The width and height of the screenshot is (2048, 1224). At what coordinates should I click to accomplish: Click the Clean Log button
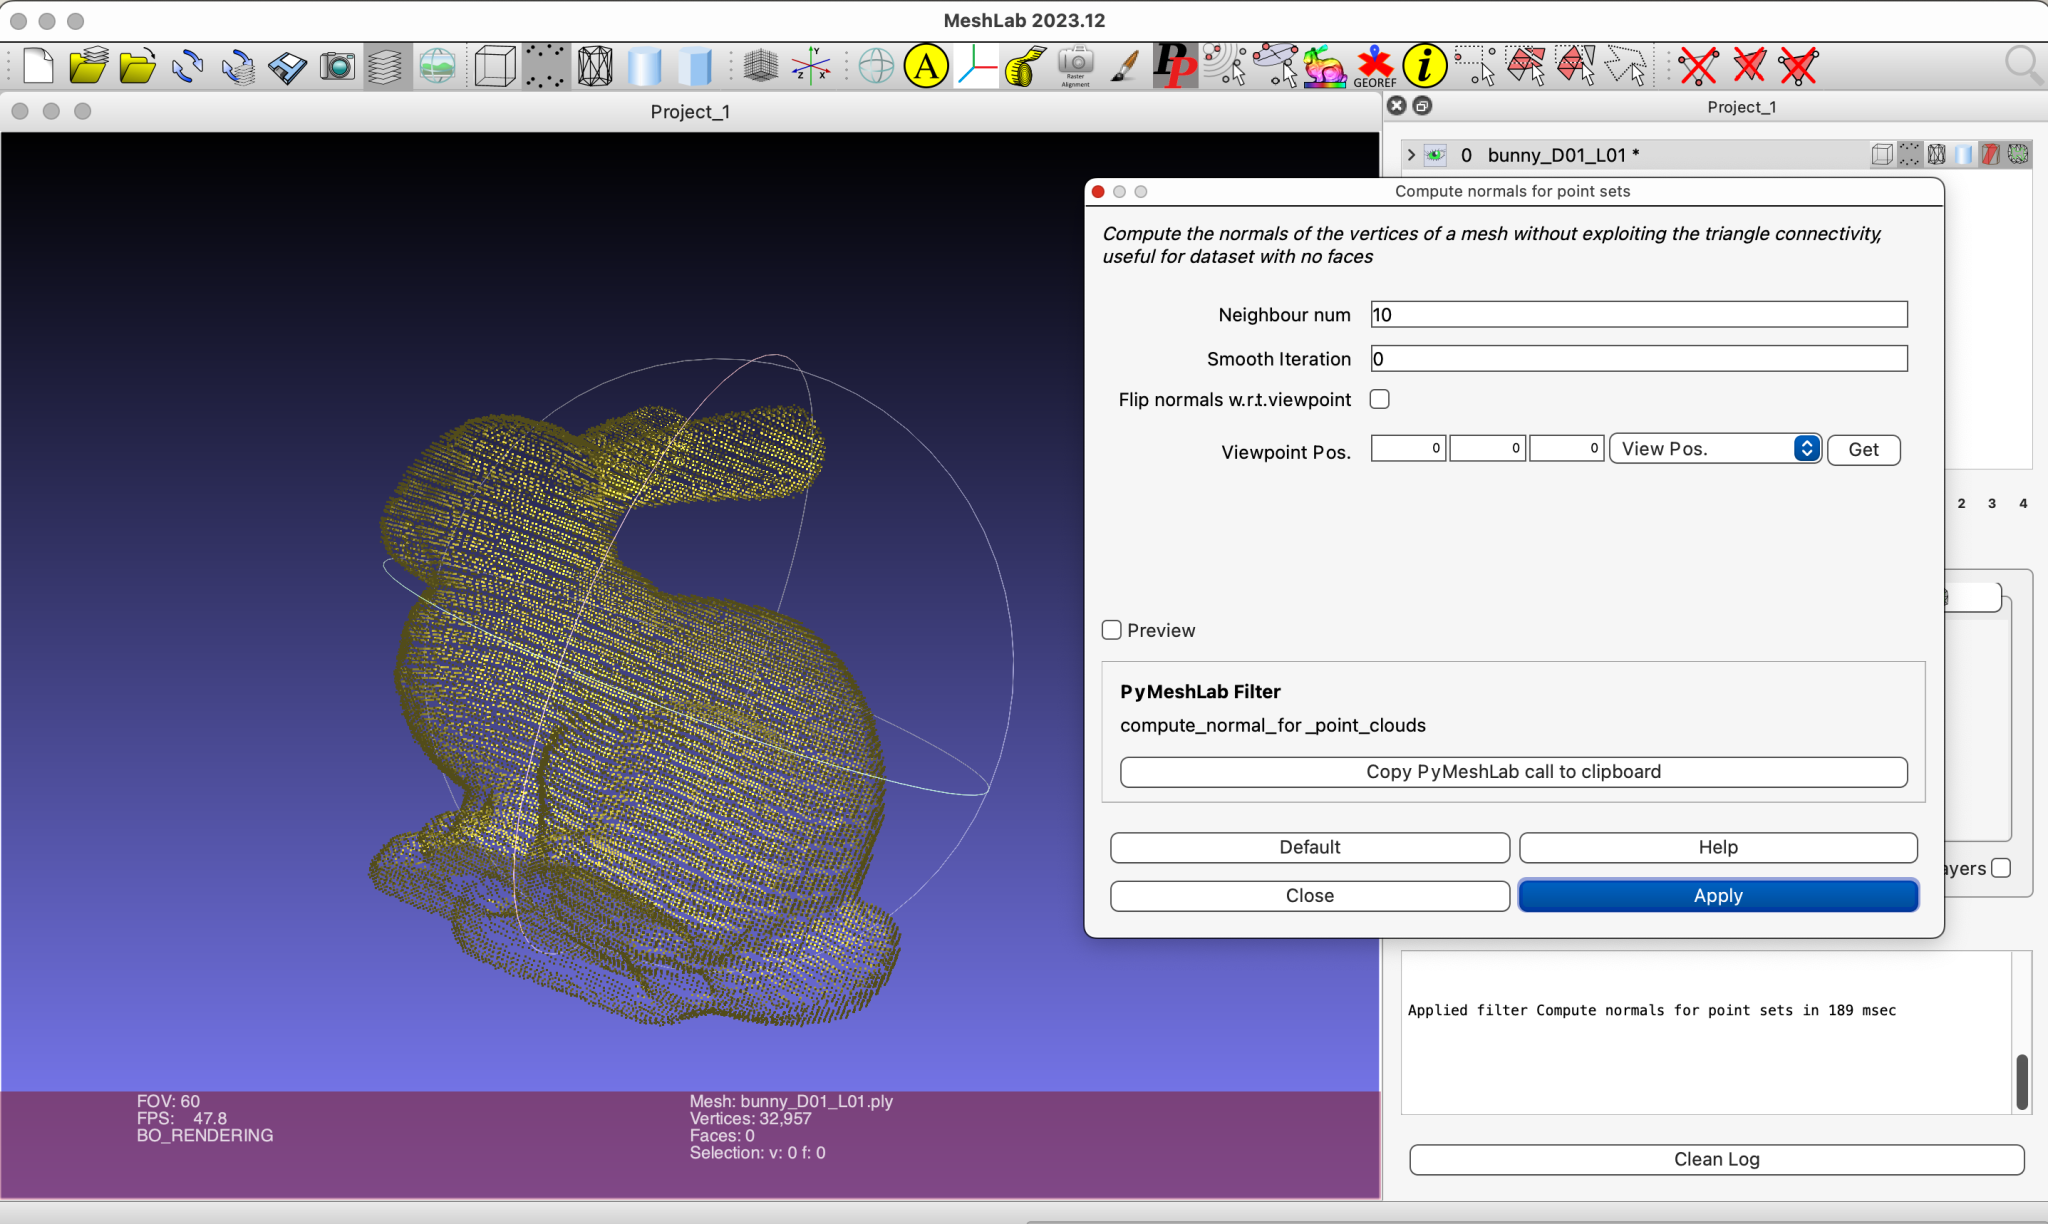pos(1716,1159)
